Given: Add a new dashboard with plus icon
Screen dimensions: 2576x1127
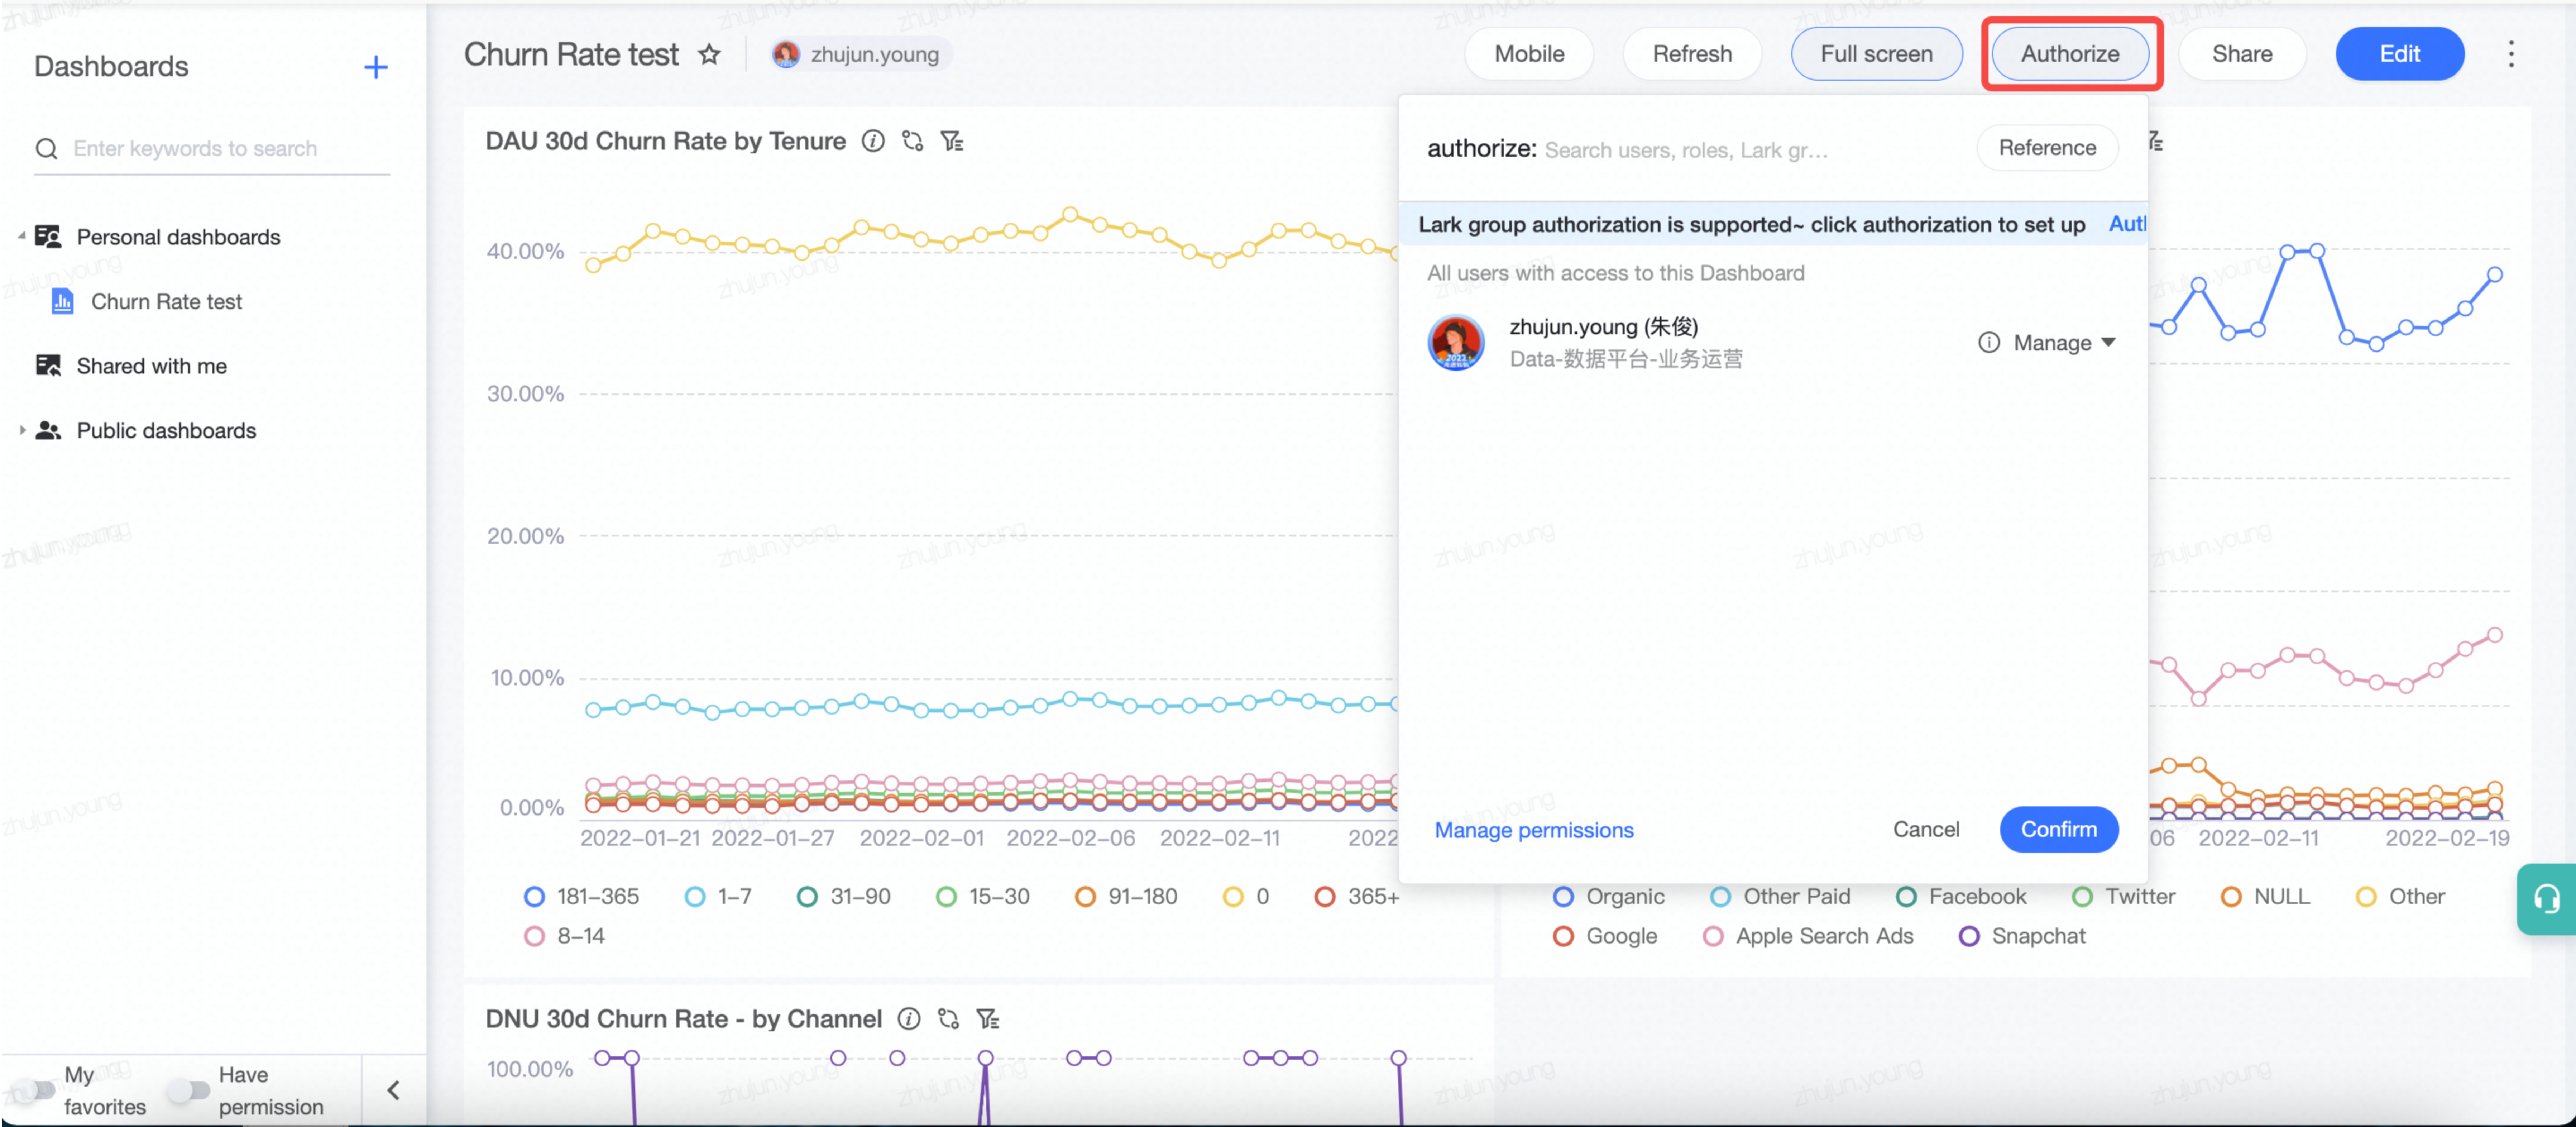Looking at the screenshot, I should (x=375, y=67).
